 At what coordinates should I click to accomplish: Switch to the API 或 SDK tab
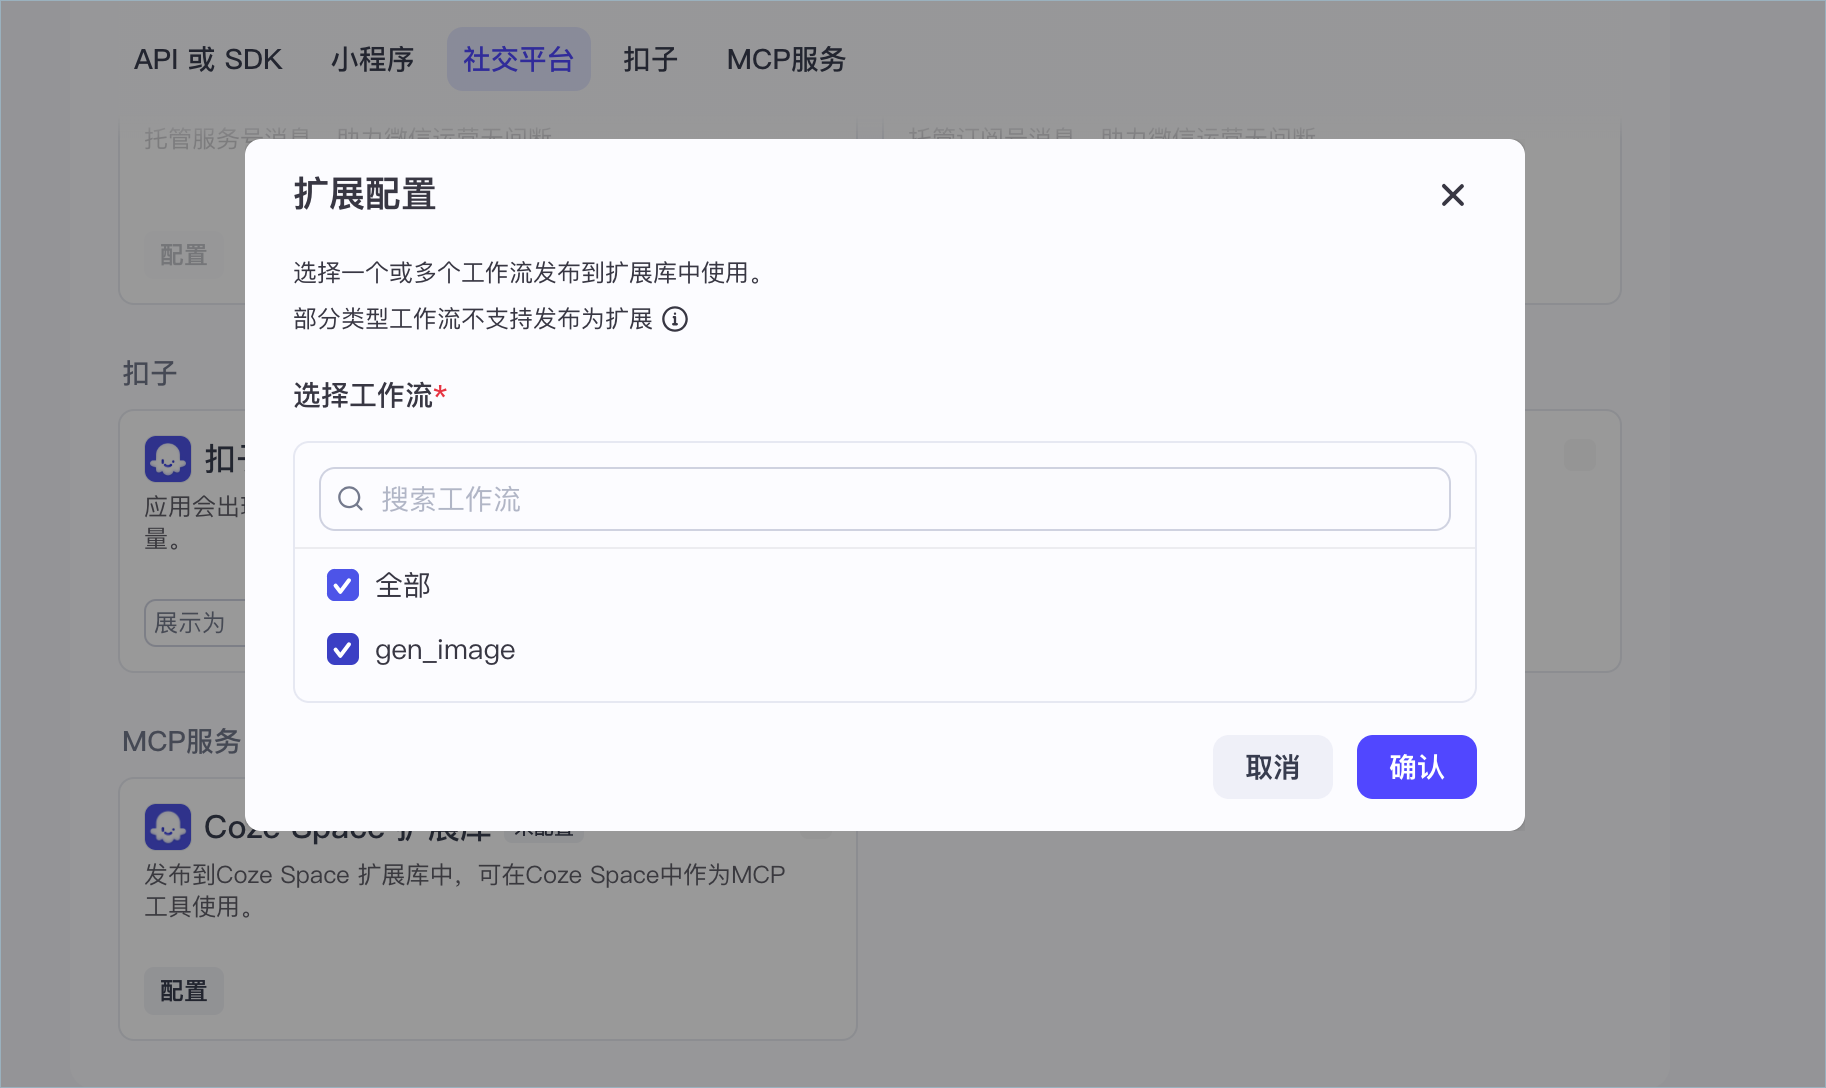pyautogui.click(x=208, y=60)
